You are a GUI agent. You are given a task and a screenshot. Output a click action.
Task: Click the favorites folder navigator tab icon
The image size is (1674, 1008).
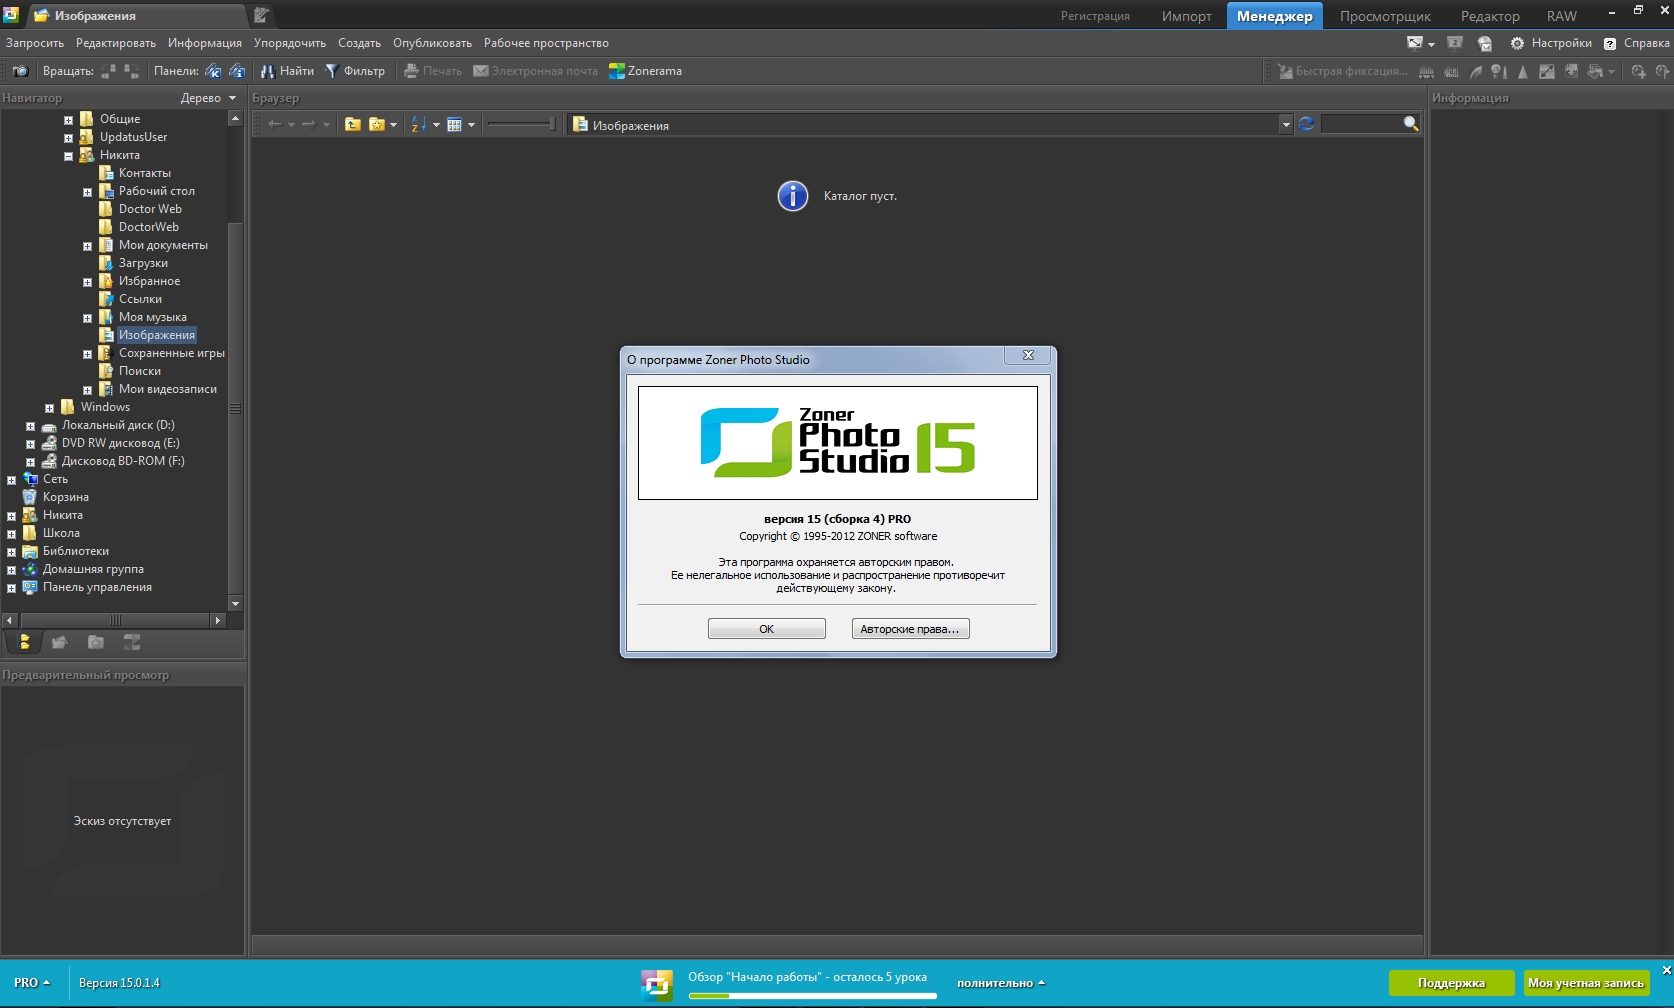pyautogui.click(x=96, y=642)
